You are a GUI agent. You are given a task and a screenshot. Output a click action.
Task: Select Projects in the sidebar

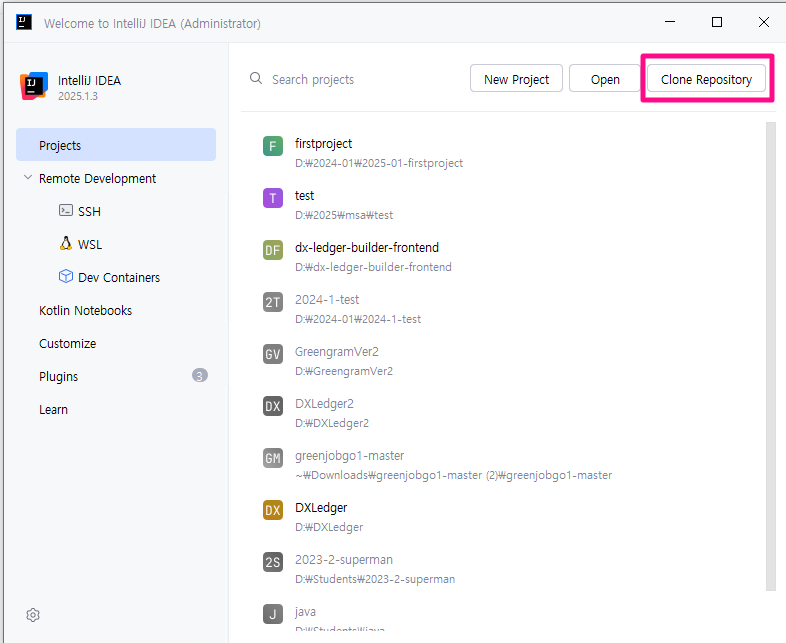(x=116, y=145)
